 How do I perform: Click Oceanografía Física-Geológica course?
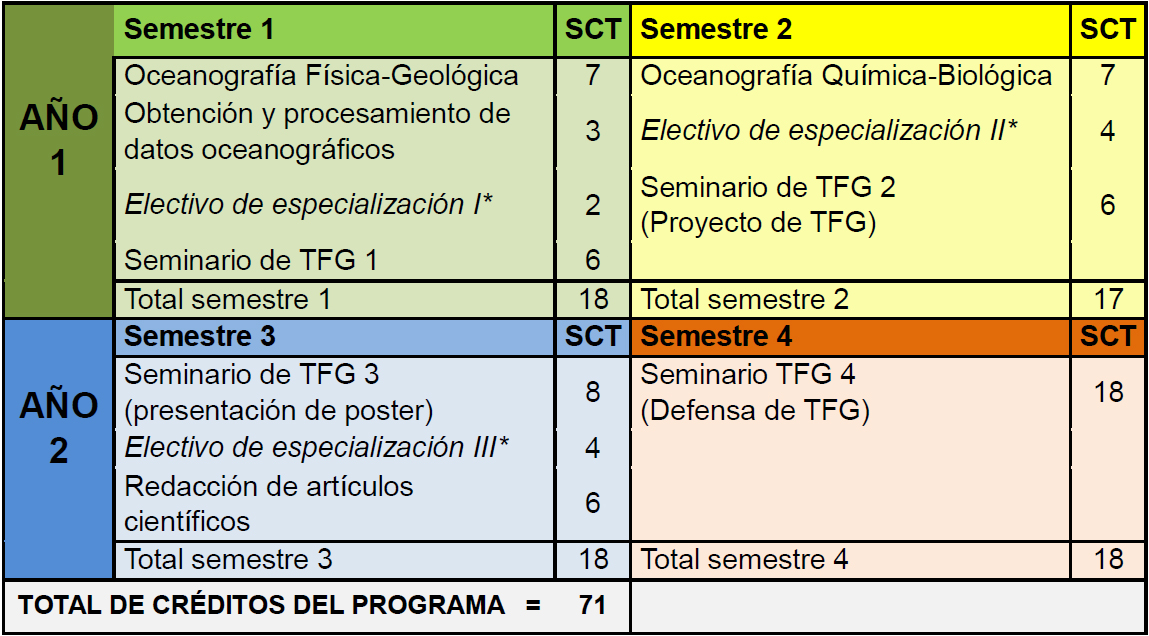click(321, 76)
